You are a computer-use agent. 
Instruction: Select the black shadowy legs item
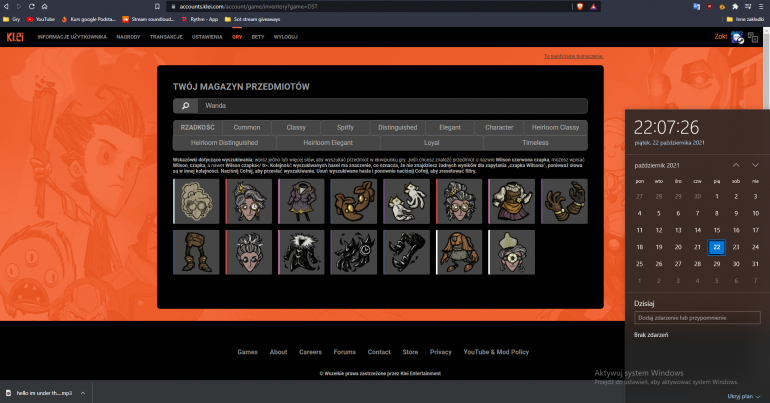(x=406, y=252)
